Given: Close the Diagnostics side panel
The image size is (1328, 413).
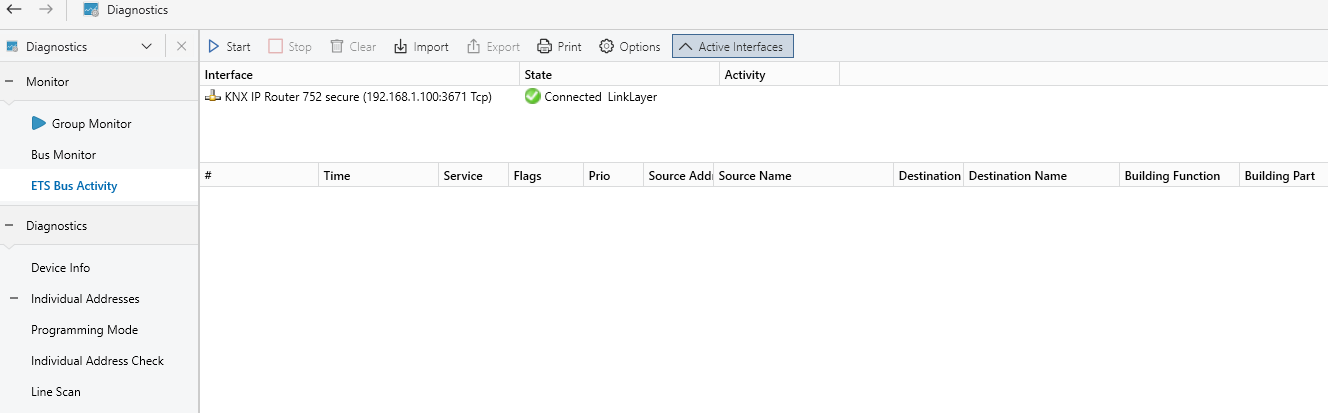Looking at the screenshot, I should pos(181,46).
